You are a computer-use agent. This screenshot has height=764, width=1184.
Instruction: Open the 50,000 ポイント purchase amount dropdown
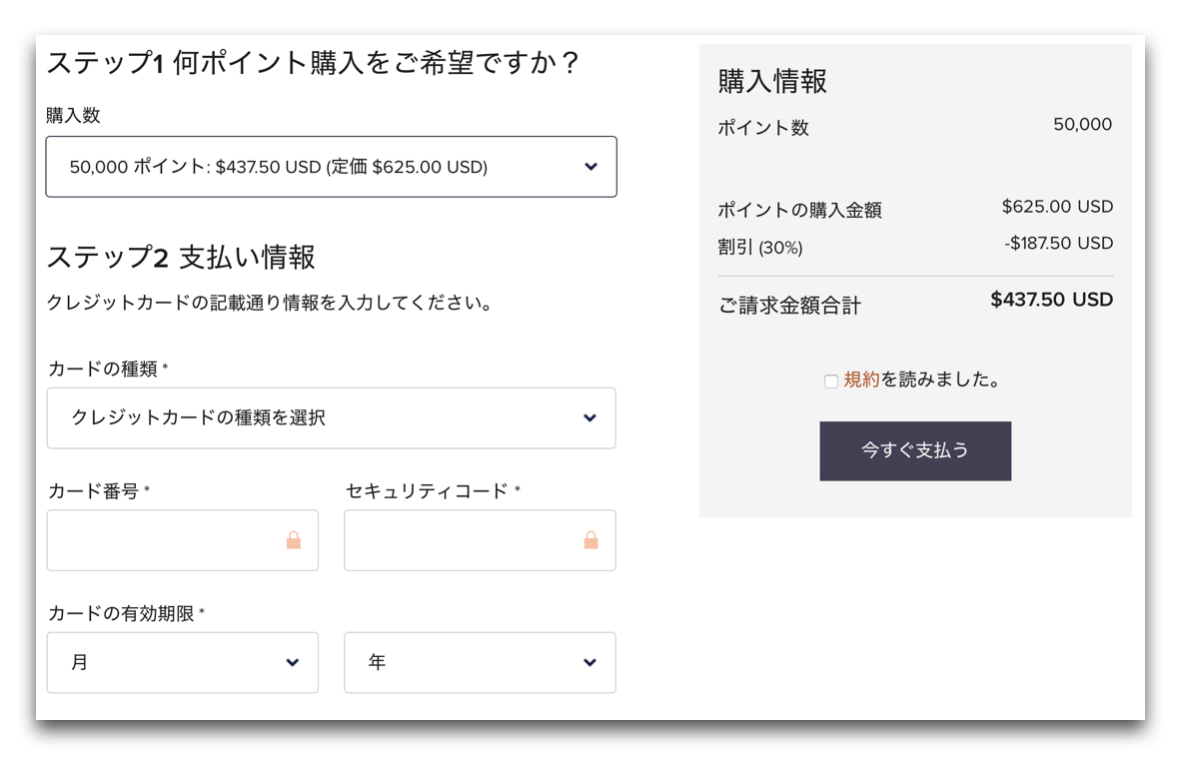[x=331, y=167]
